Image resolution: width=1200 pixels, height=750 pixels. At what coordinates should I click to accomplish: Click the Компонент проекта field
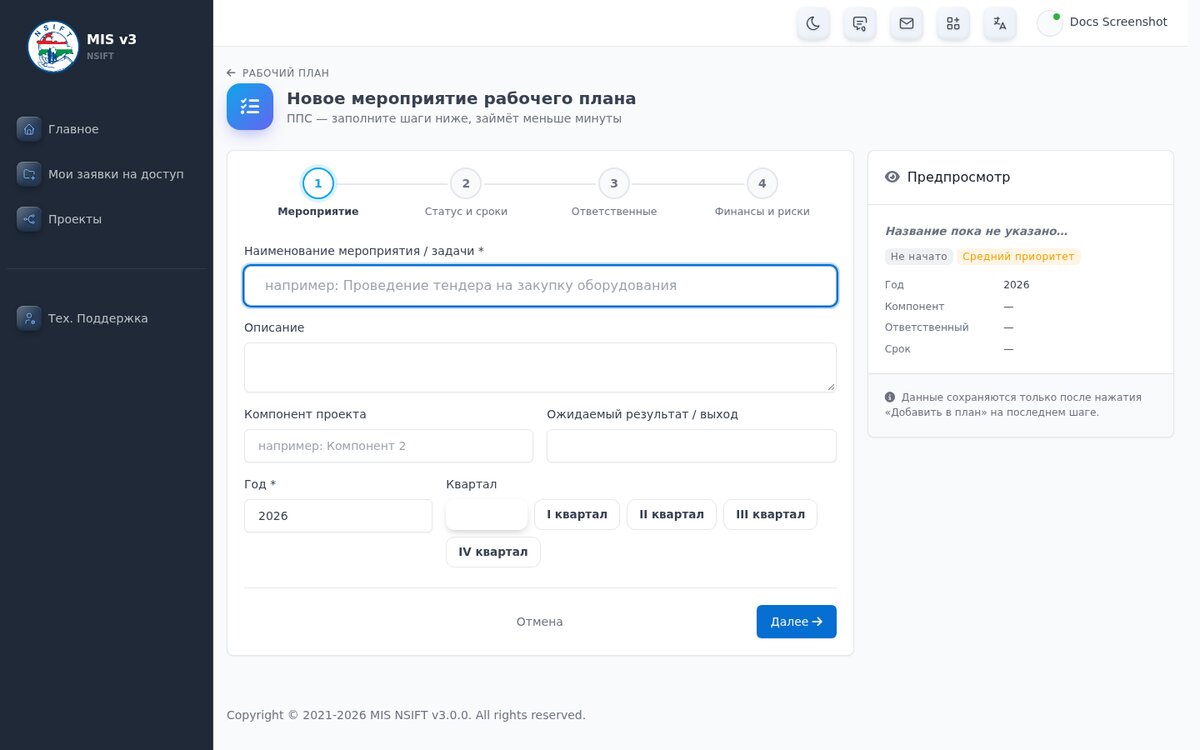pos(389,446)
